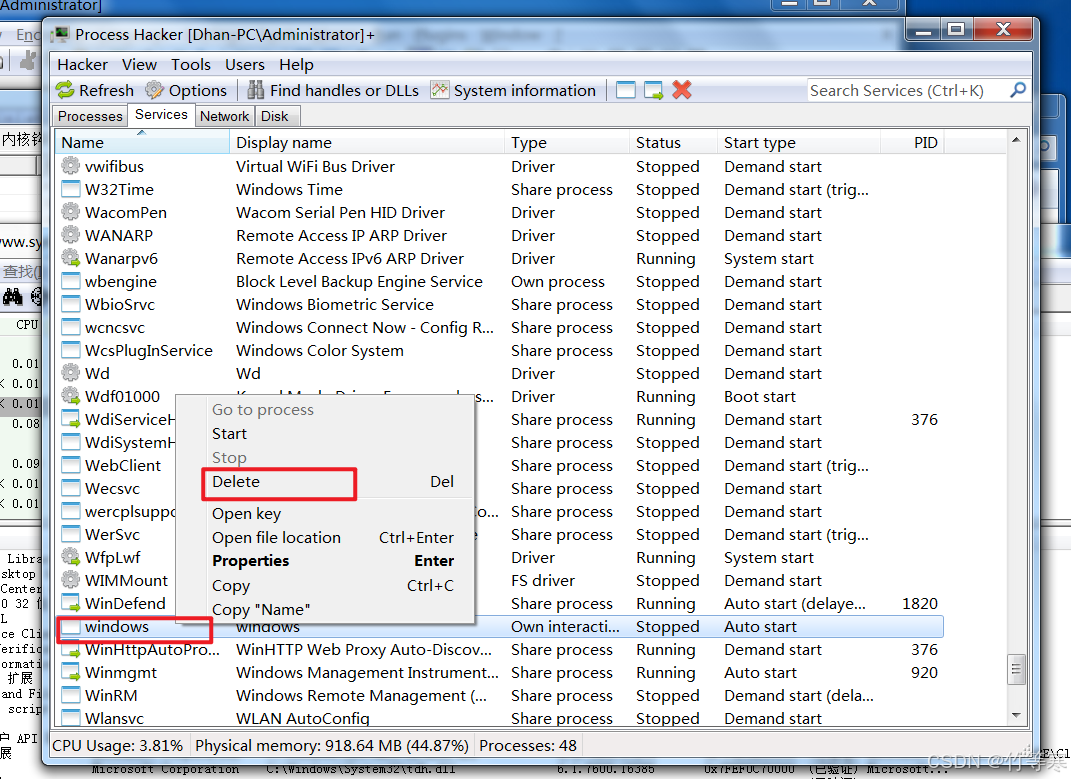Click the window with green arrow icon
1071x779 pixels.
tap(654, 90)
